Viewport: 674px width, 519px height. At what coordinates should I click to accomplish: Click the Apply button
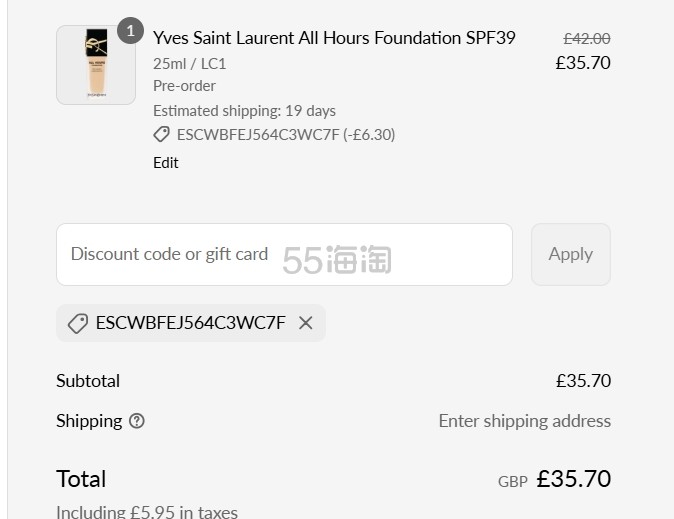point(571,254)
